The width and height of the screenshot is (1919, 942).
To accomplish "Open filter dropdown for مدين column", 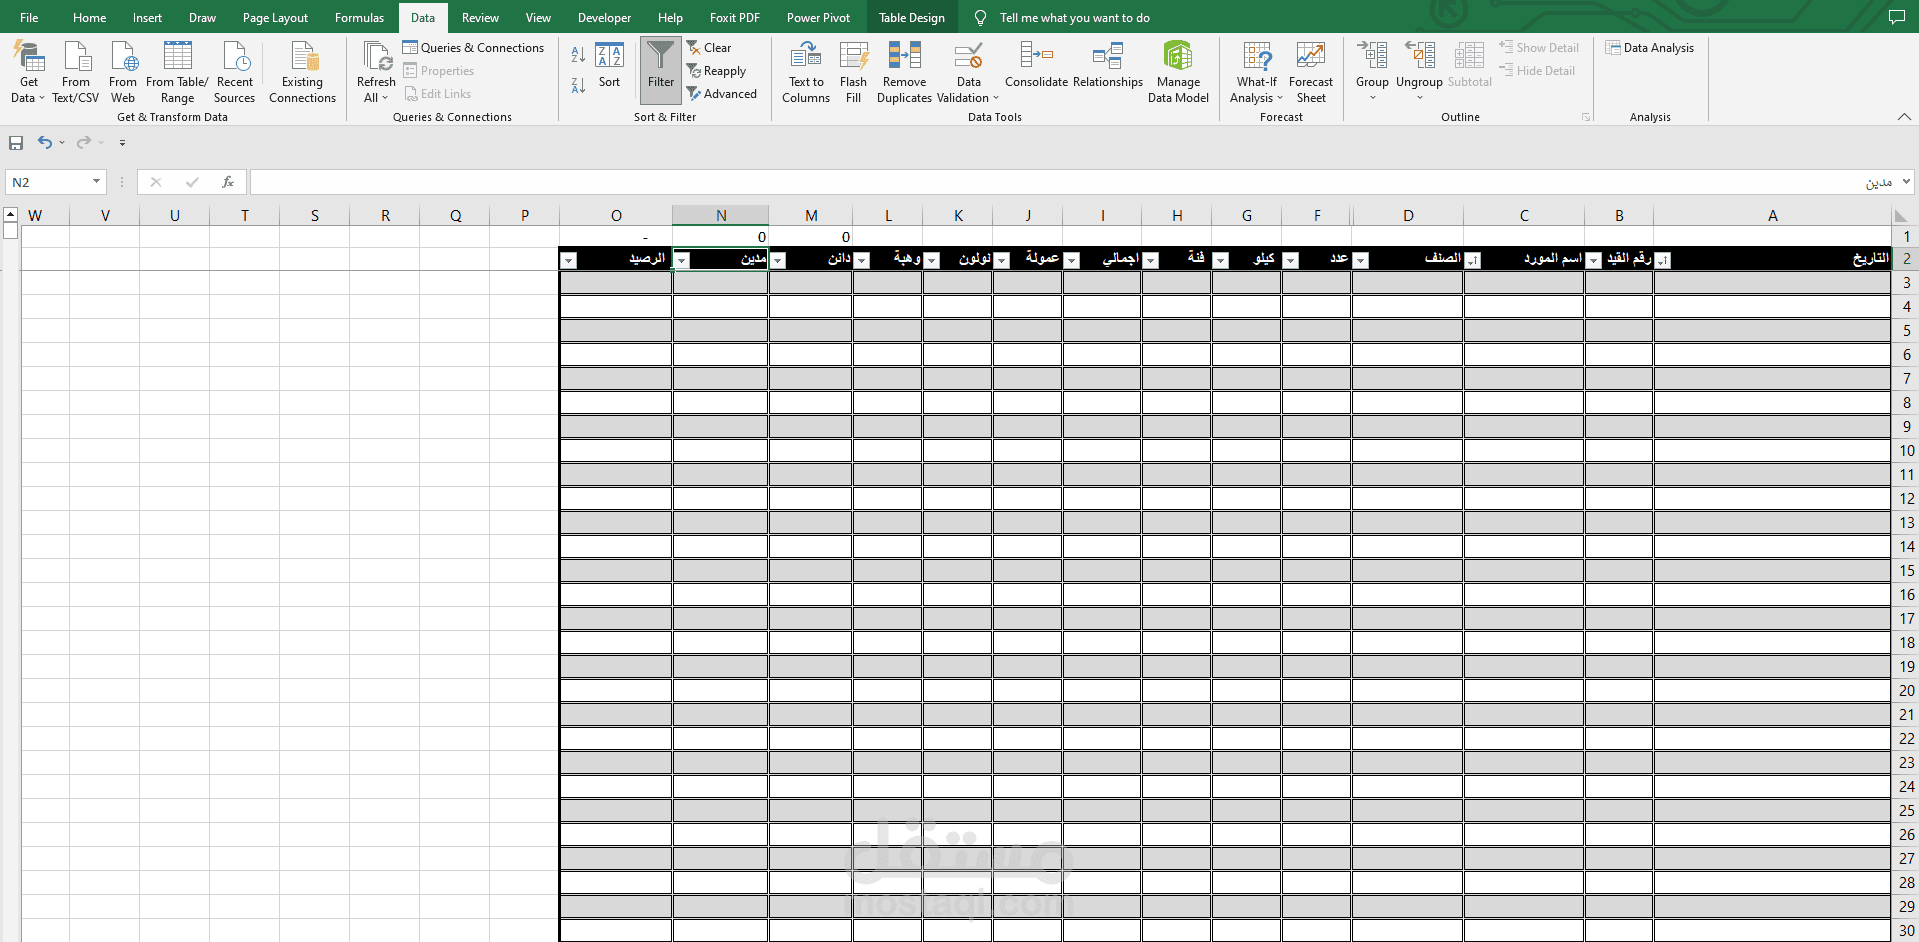I will pyautogui.click(x=681, y=260).
